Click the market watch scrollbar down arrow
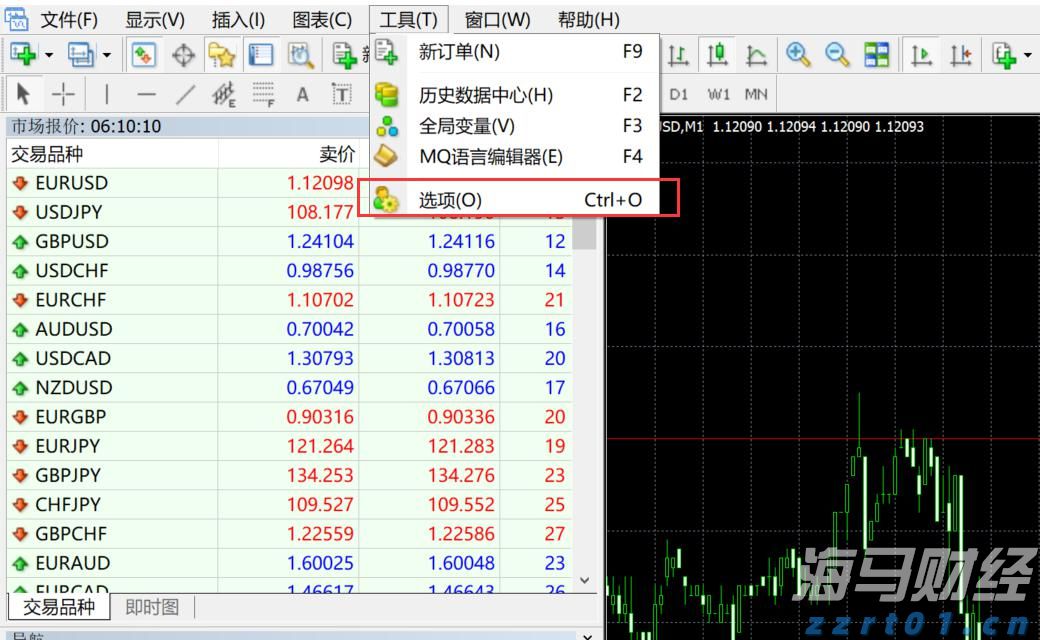The image size is (1040, 640). click(585, 579)
